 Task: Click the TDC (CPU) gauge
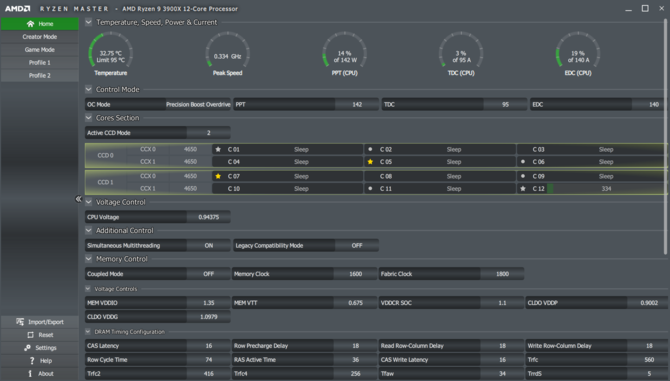pyautogui.click(x=461, y=53)
